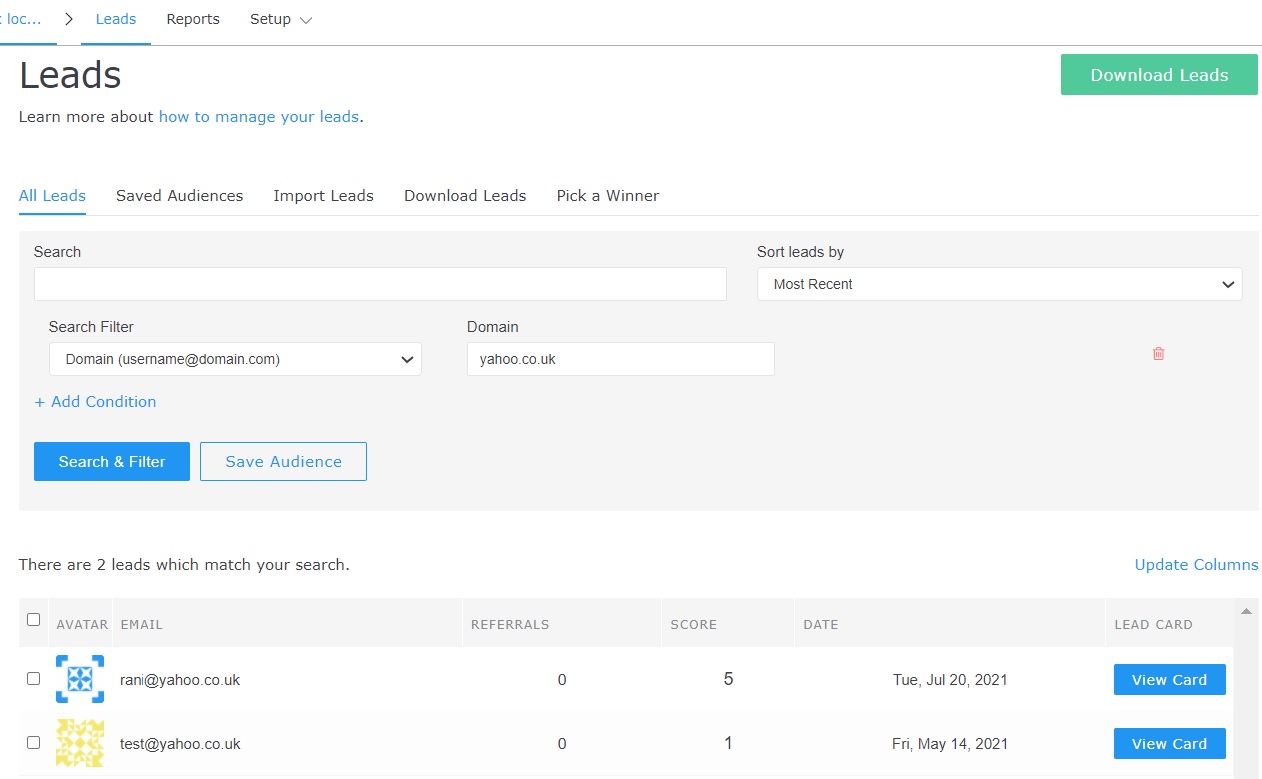Check the checkbox for rani@yahoo.co.uk
This screenshot has width=1262, height=779.
pos(33,678)
